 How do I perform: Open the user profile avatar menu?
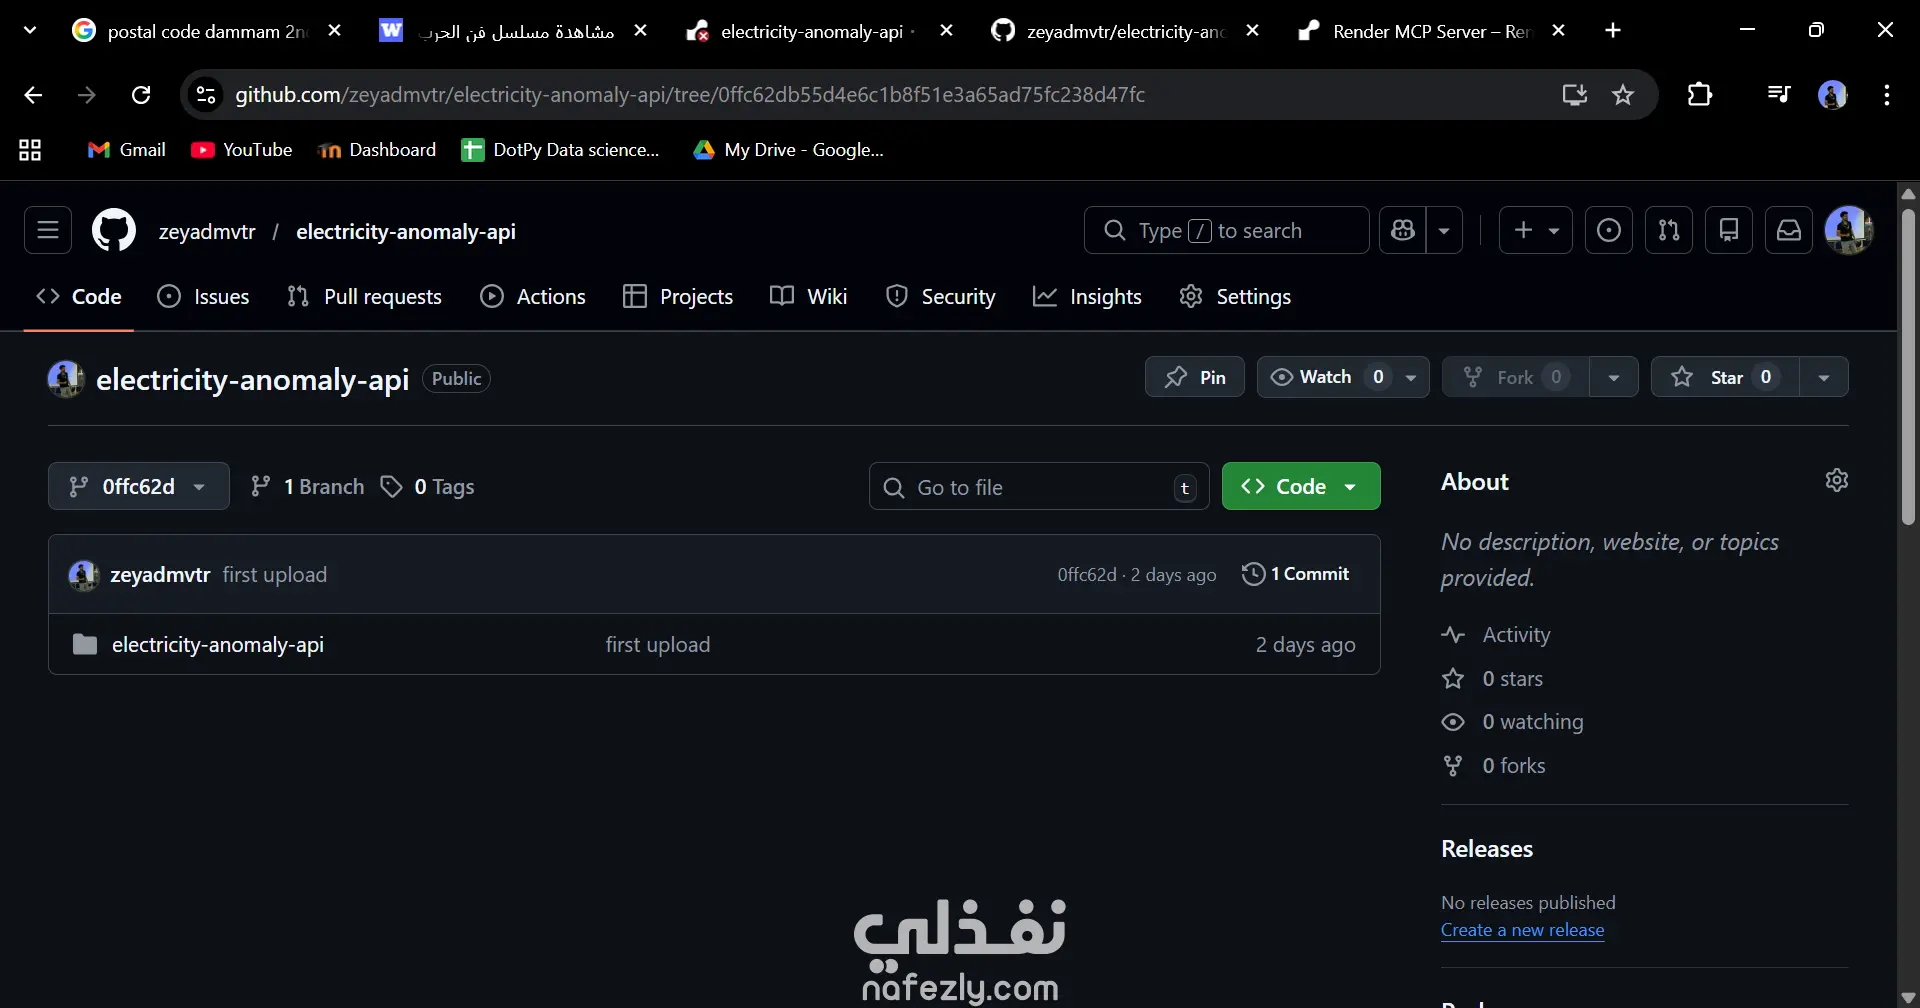click(1849, 231)
